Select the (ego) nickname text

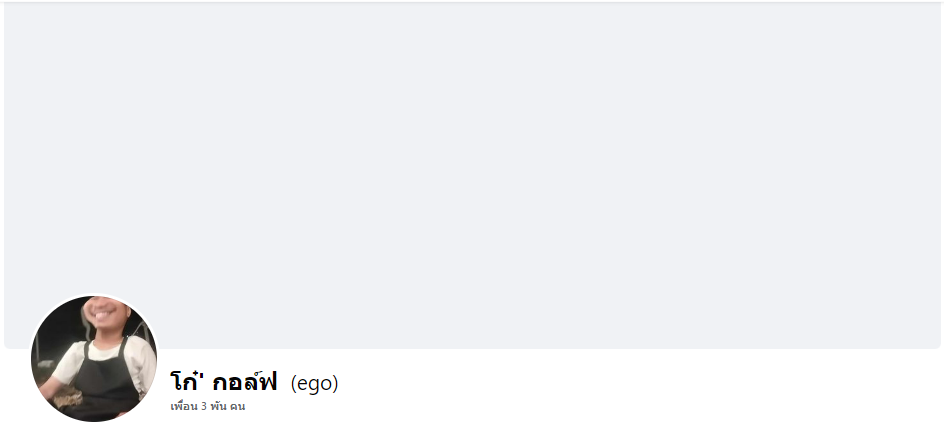(x=314, y=383)
